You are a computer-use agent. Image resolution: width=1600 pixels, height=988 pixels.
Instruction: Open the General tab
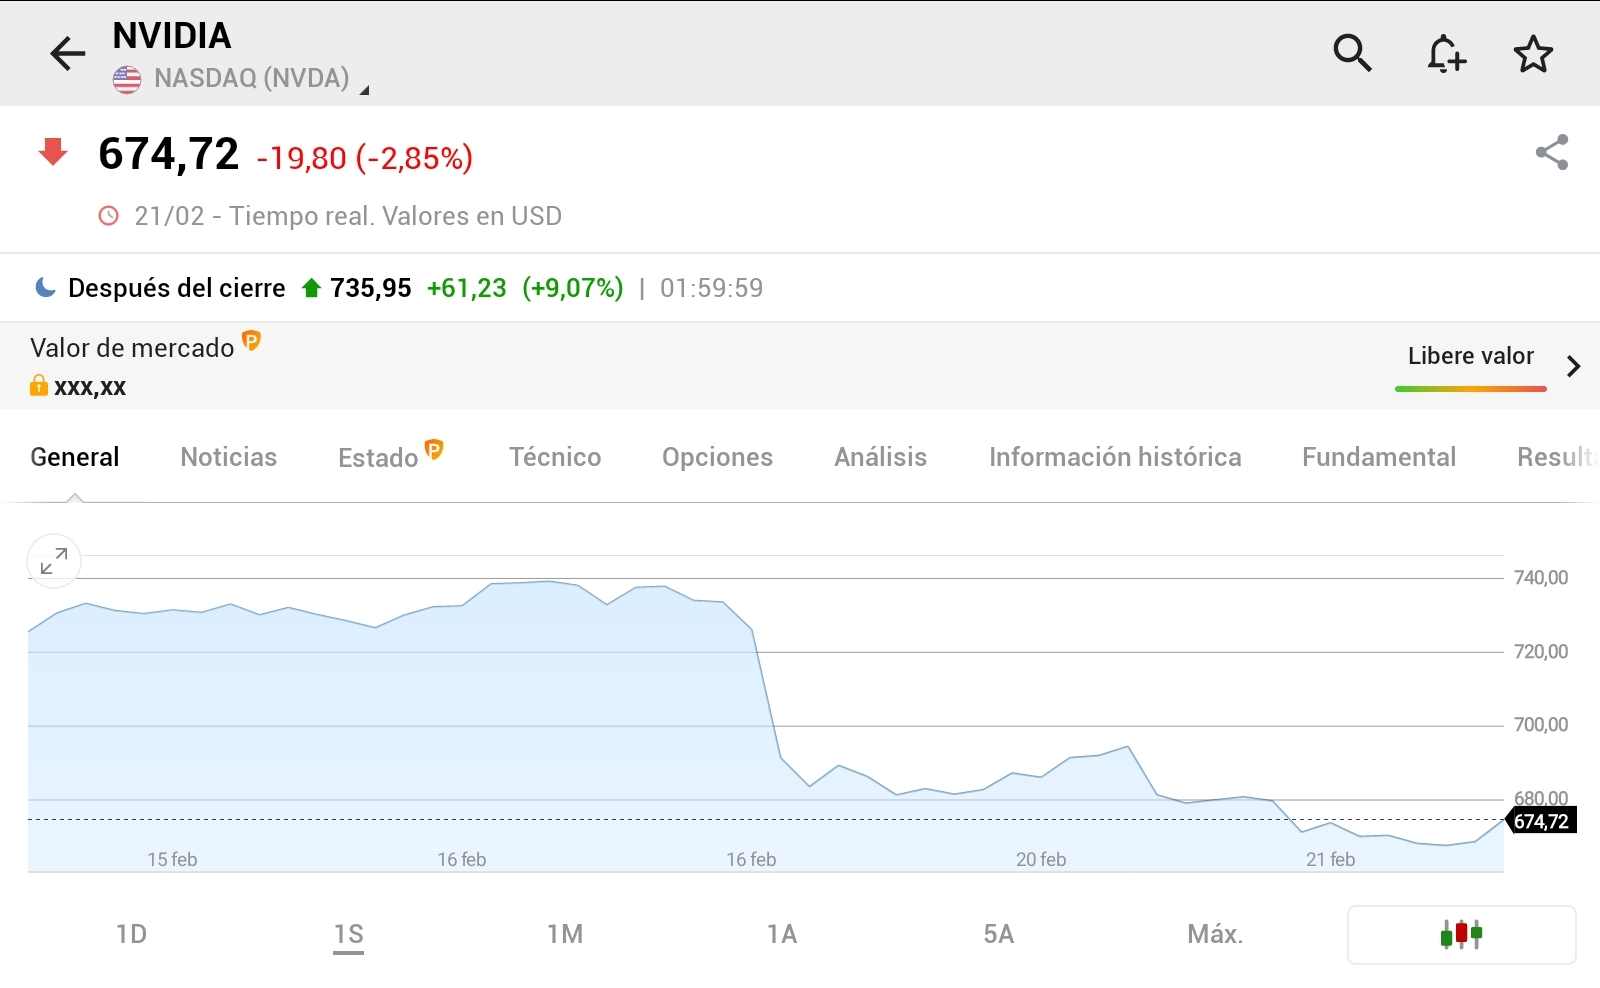(x=75, y=457)
